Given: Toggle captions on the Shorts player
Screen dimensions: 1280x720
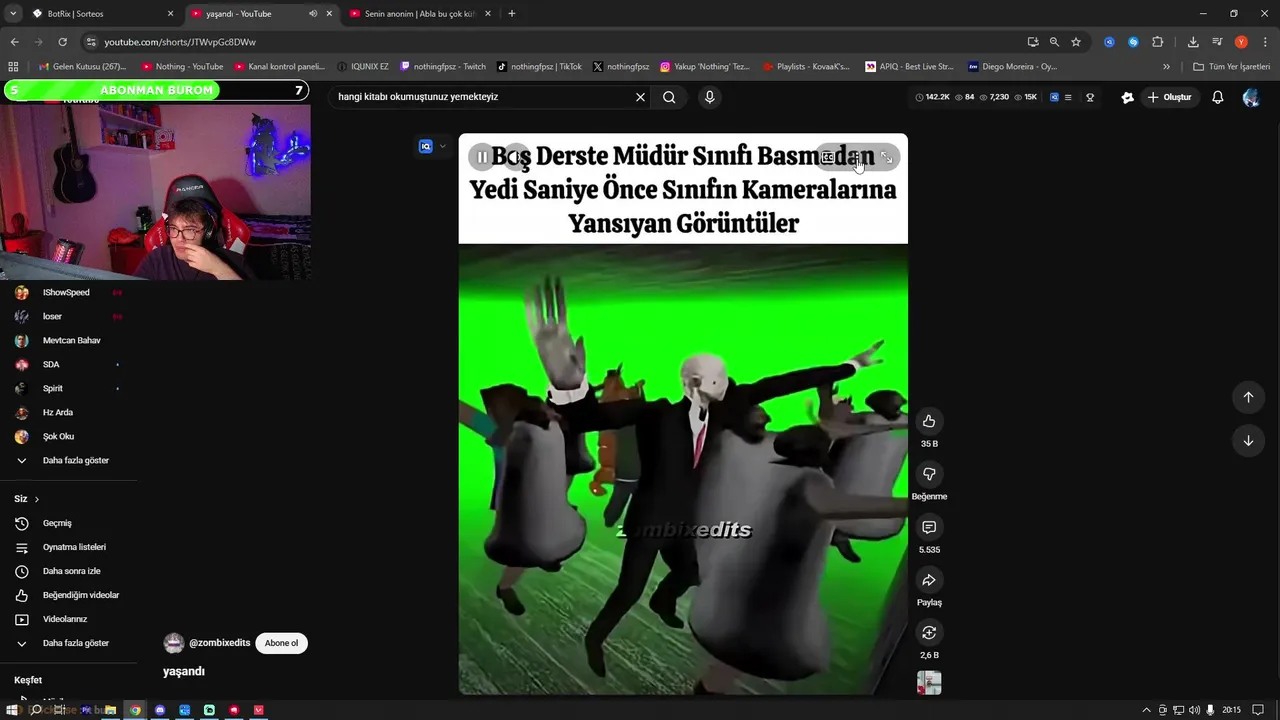Looking at the screenshot, I should point(828,157).
